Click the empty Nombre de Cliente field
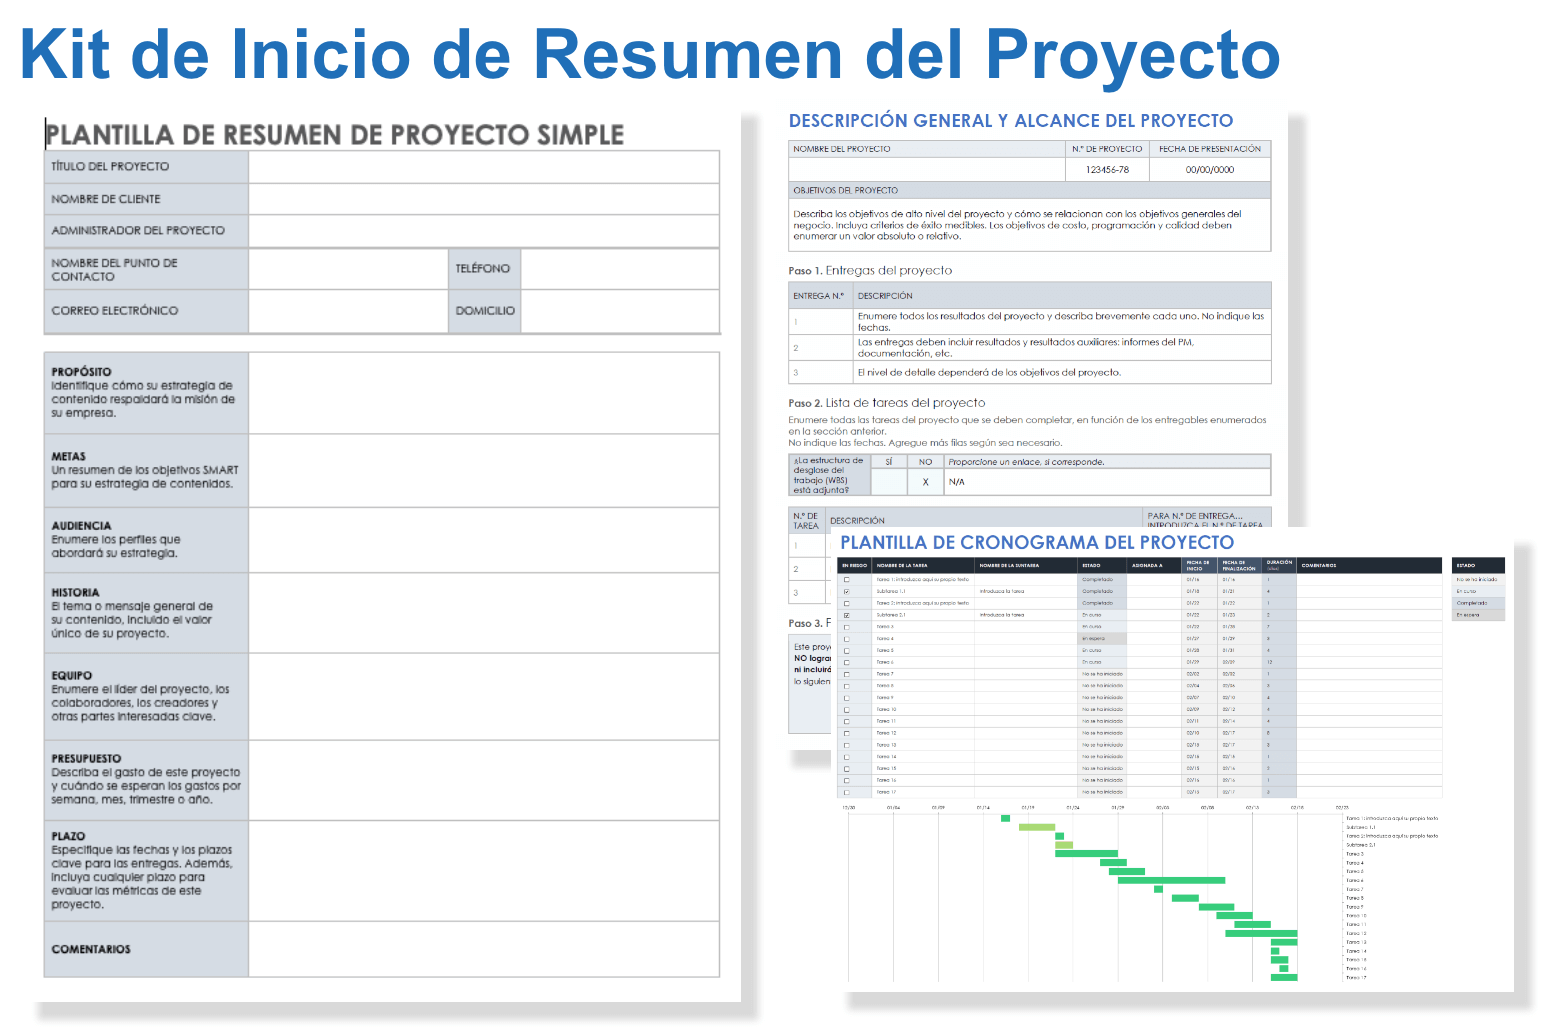 [x=484, y=199]
